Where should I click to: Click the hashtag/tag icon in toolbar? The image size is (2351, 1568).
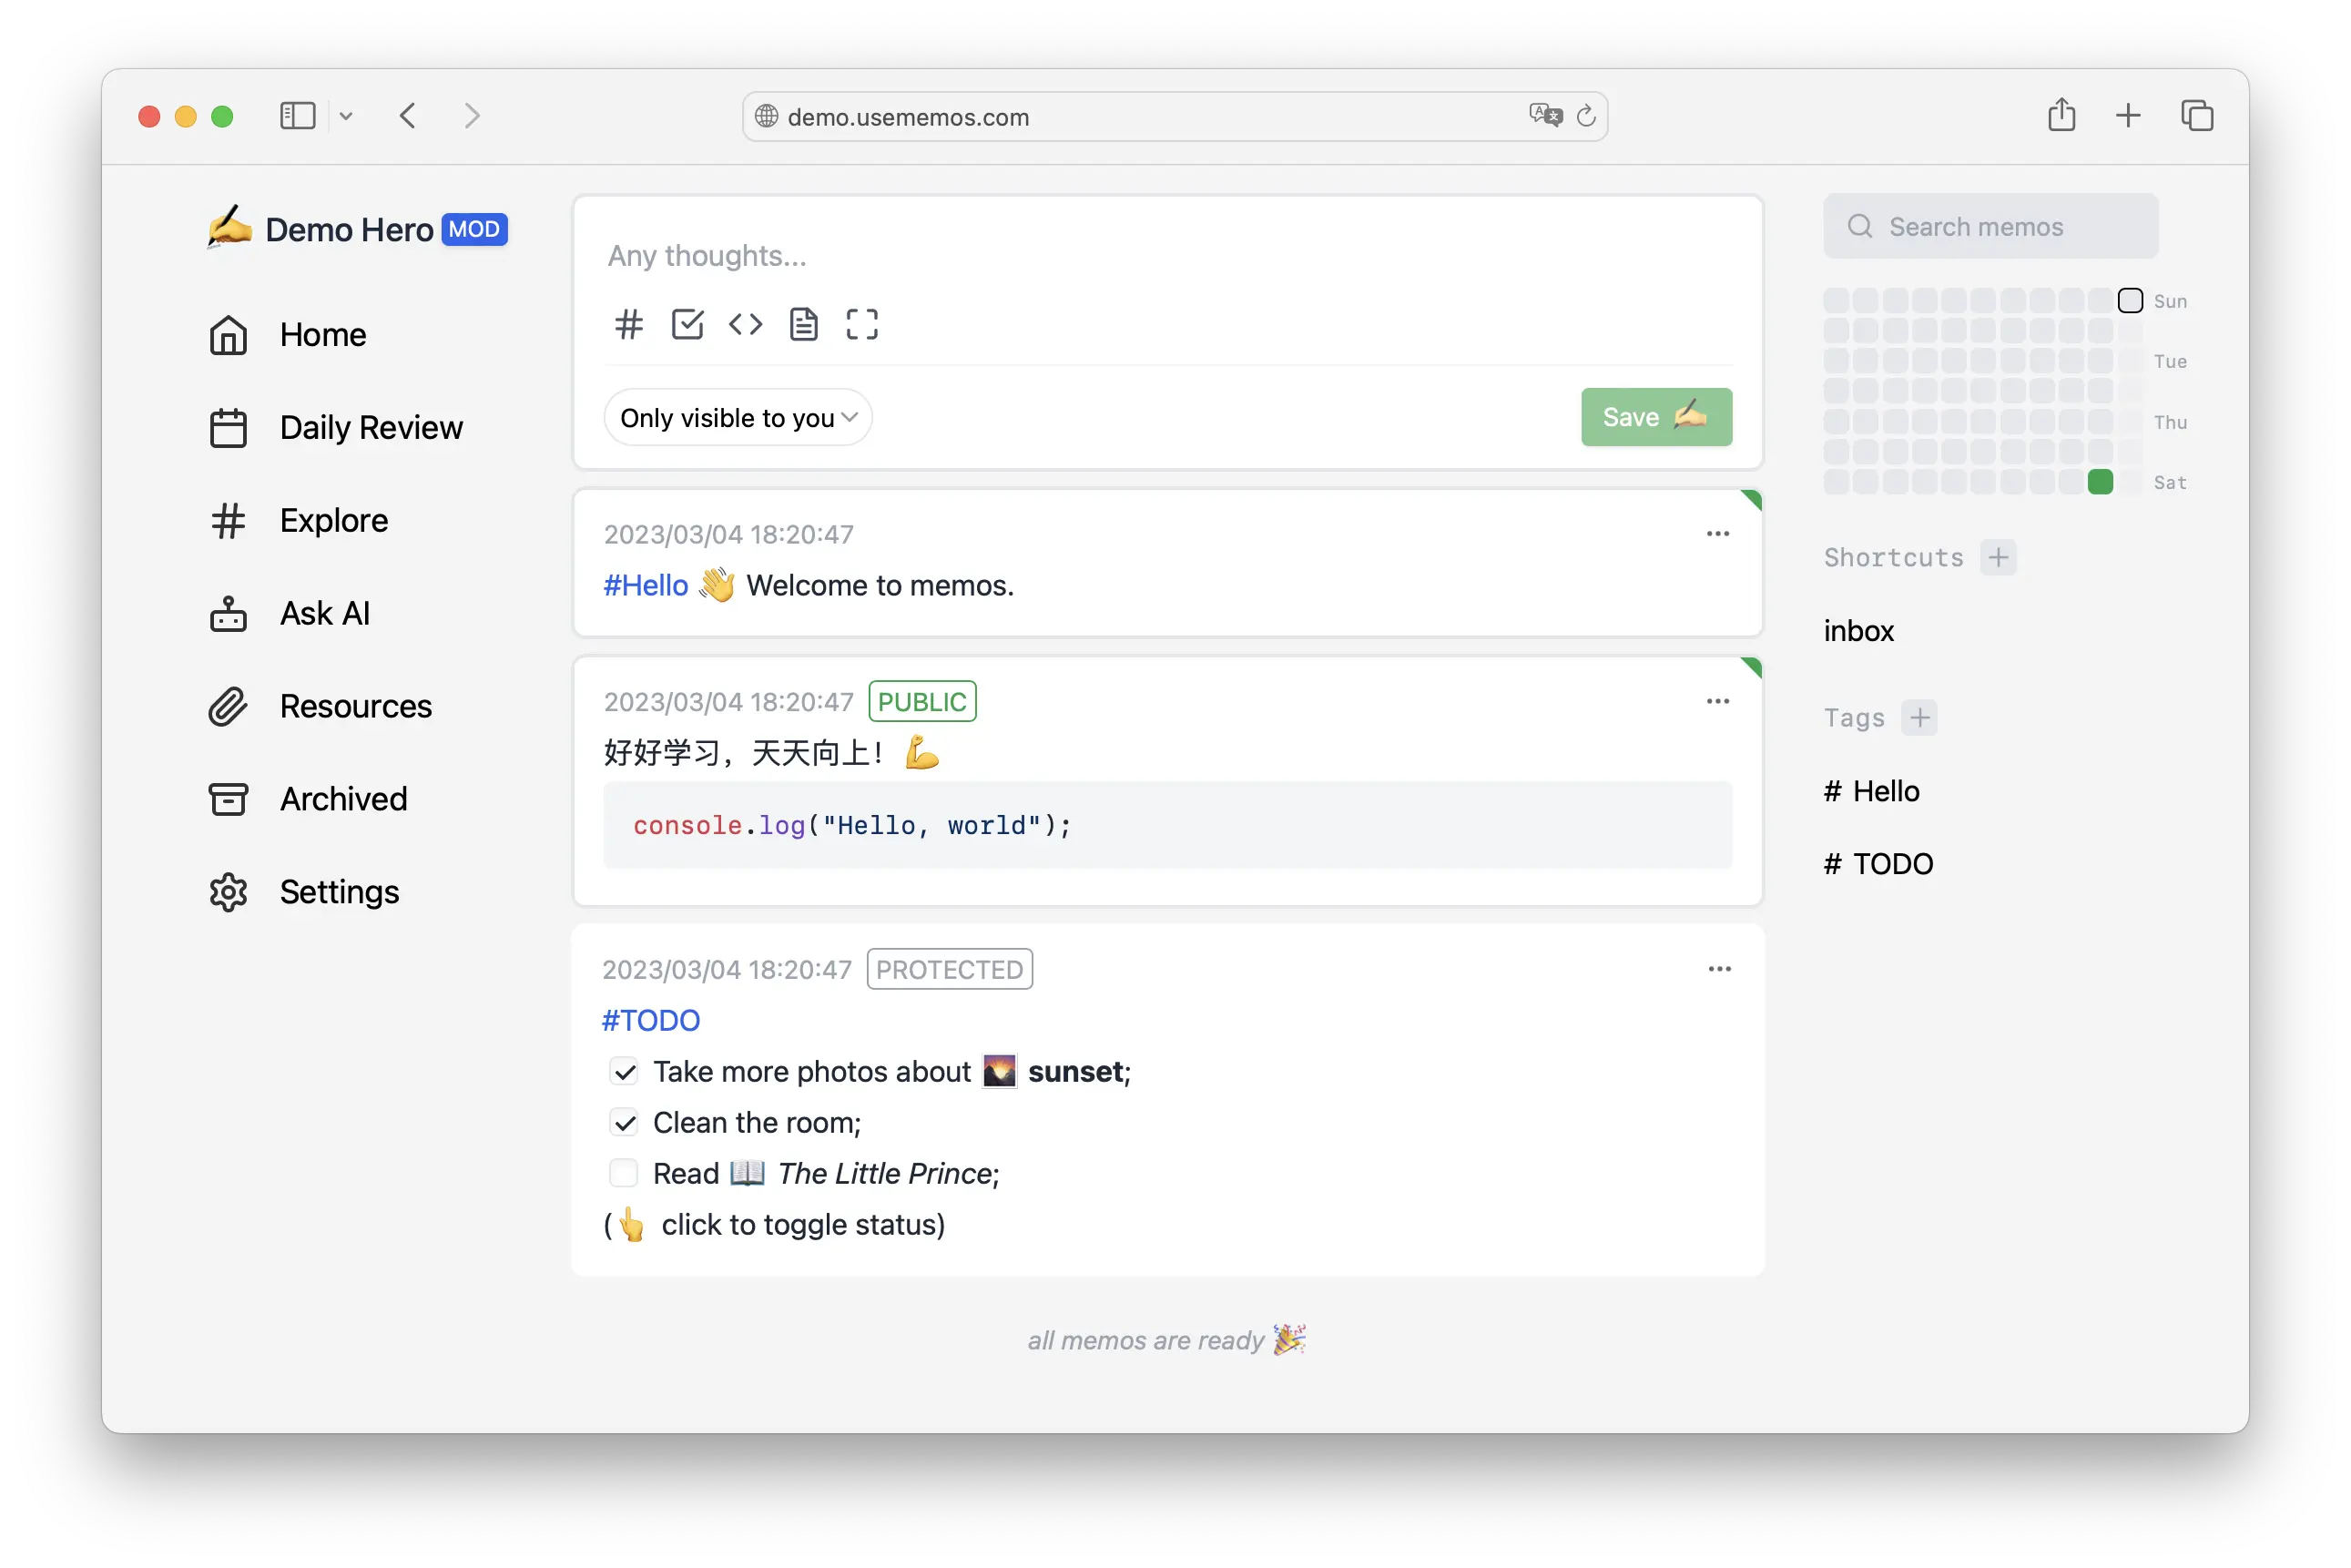pyautogui.click(x=628, y=324)
